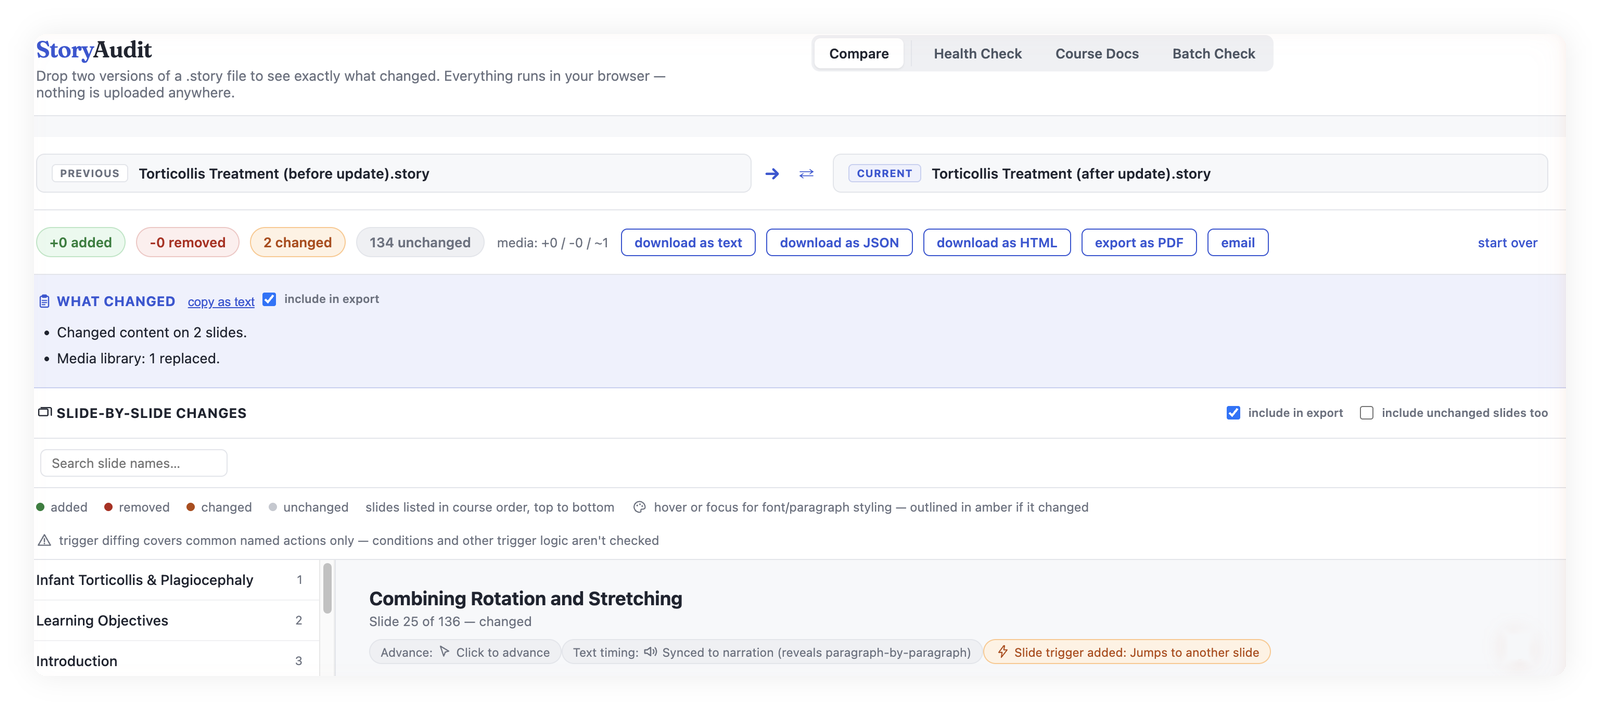Click Text timing synced to narration chip

[771, 652]
